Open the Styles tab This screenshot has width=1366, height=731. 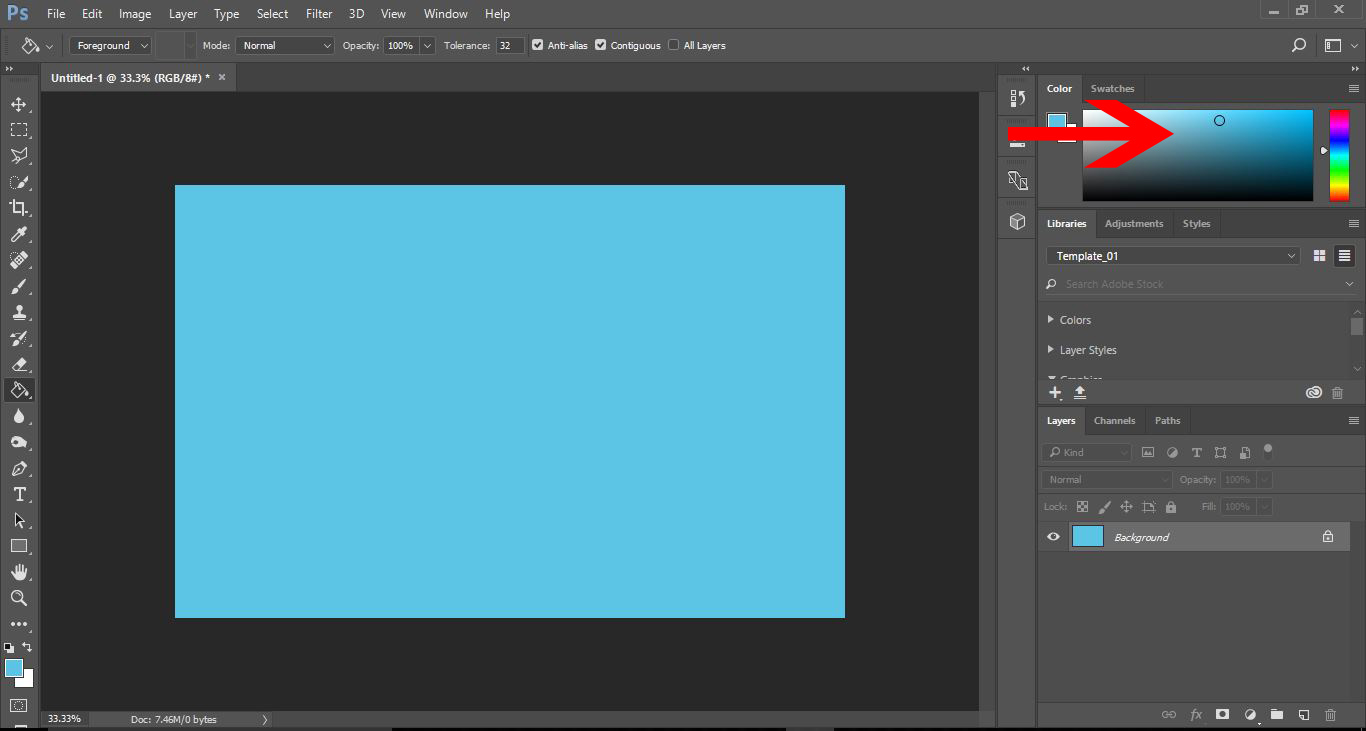pos(1196,223)
